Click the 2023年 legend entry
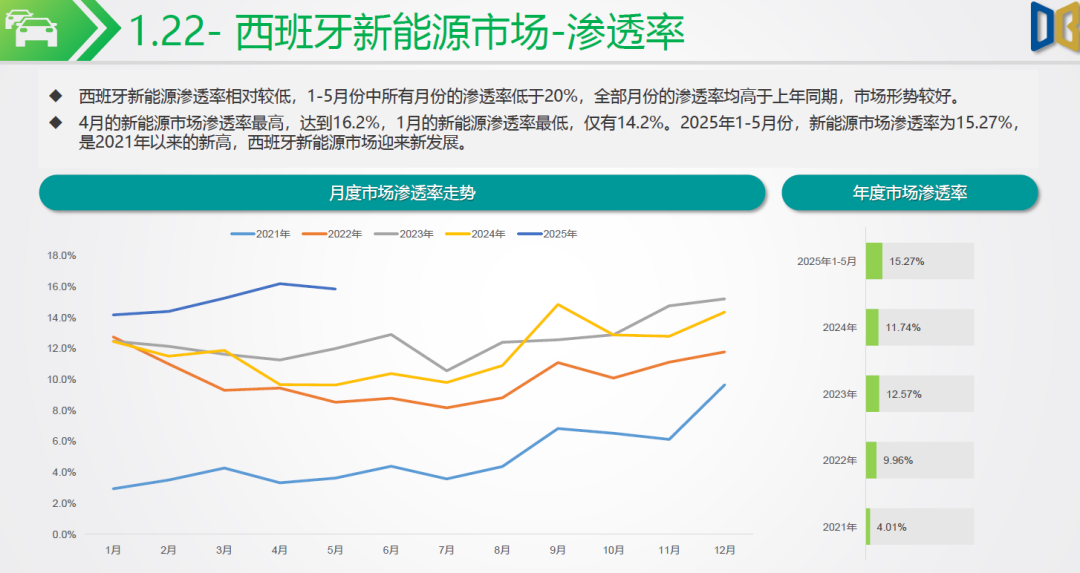Screen dimensions: 1080x573 [x=404, y=234]
